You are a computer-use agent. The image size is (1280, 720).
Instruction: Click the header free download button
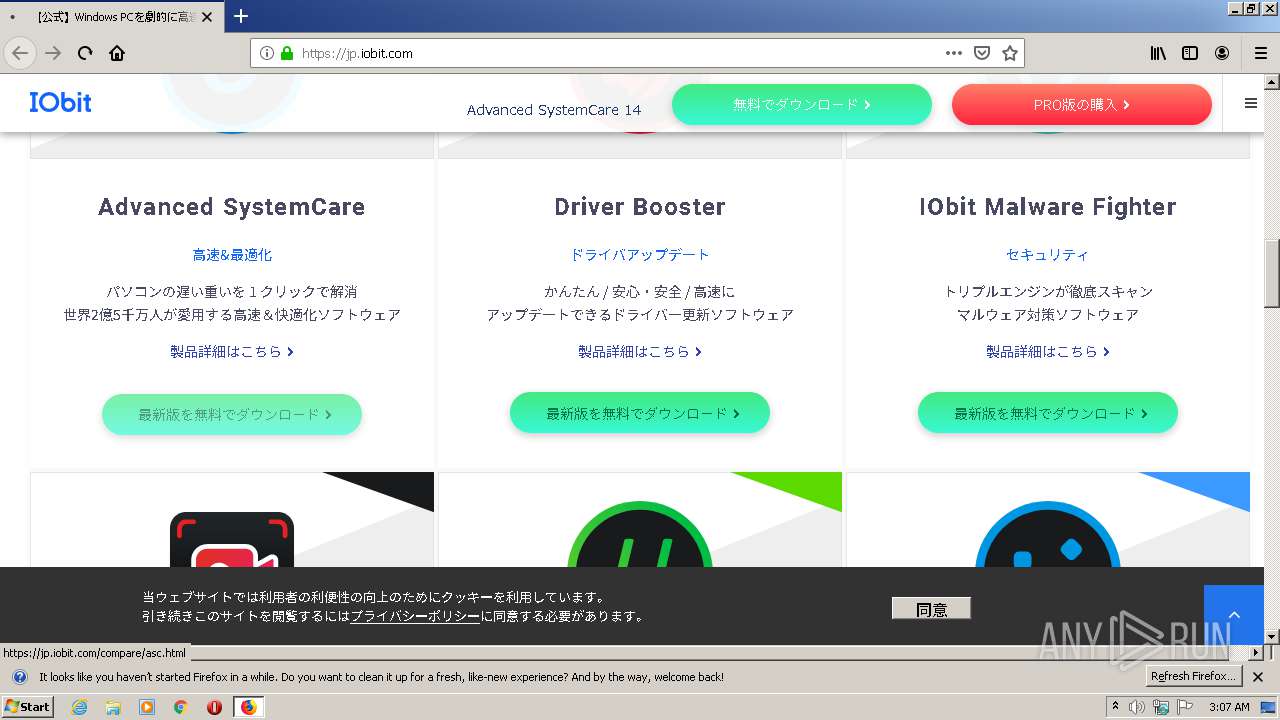click(802, 104)
